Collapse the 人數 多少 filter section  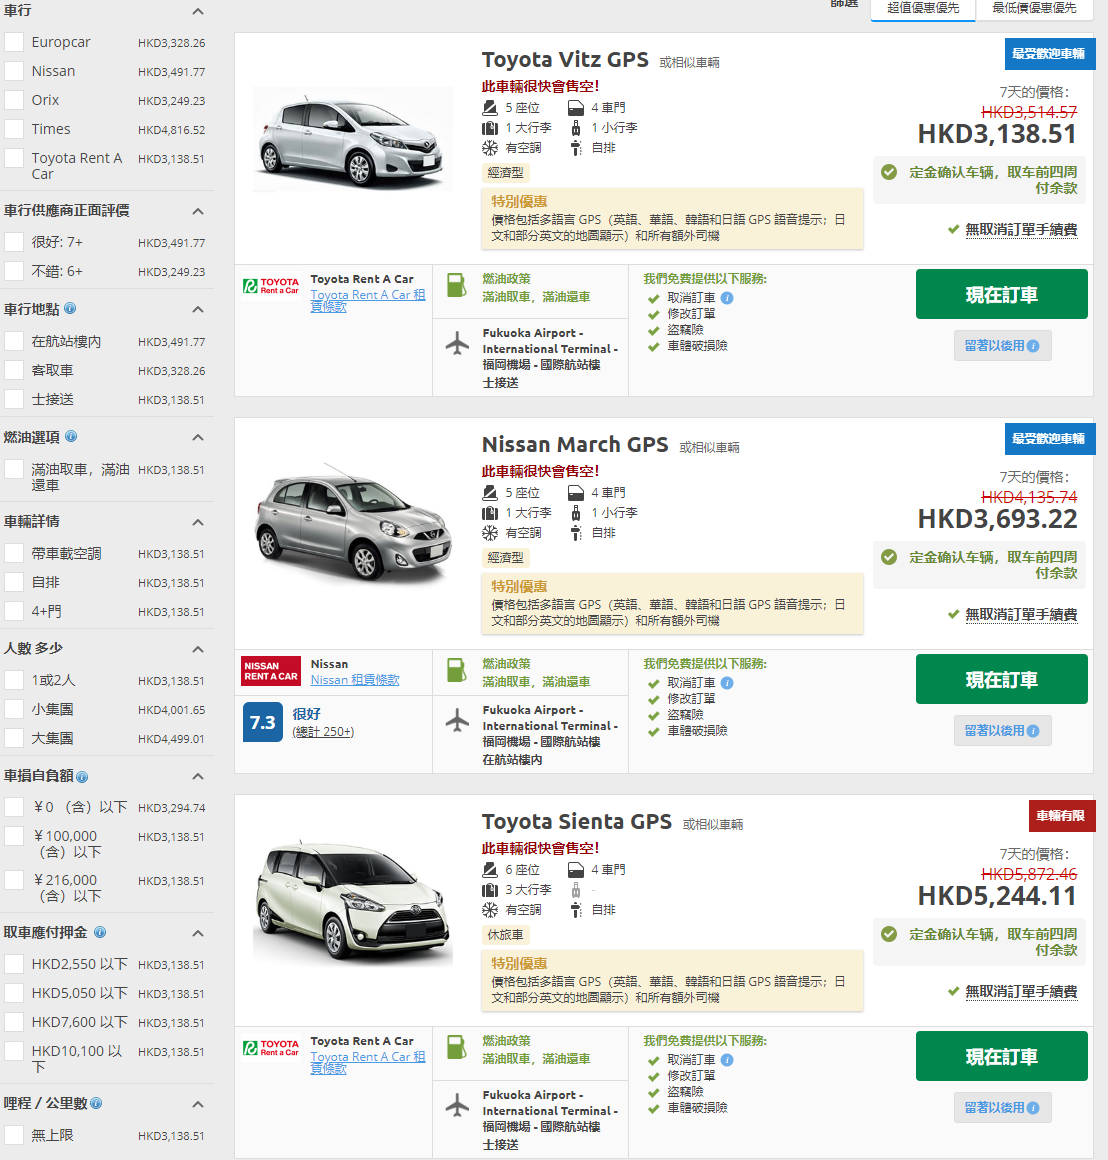click(197, 649)
